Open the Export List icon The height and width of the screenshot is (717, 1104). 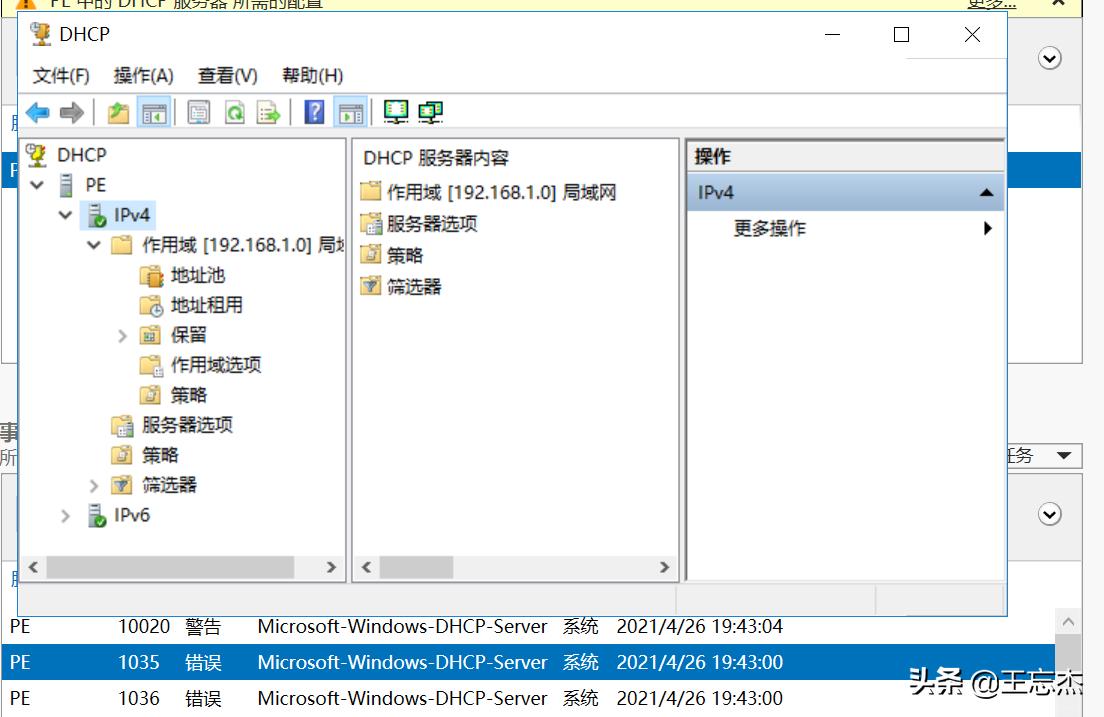pos(270,112)
